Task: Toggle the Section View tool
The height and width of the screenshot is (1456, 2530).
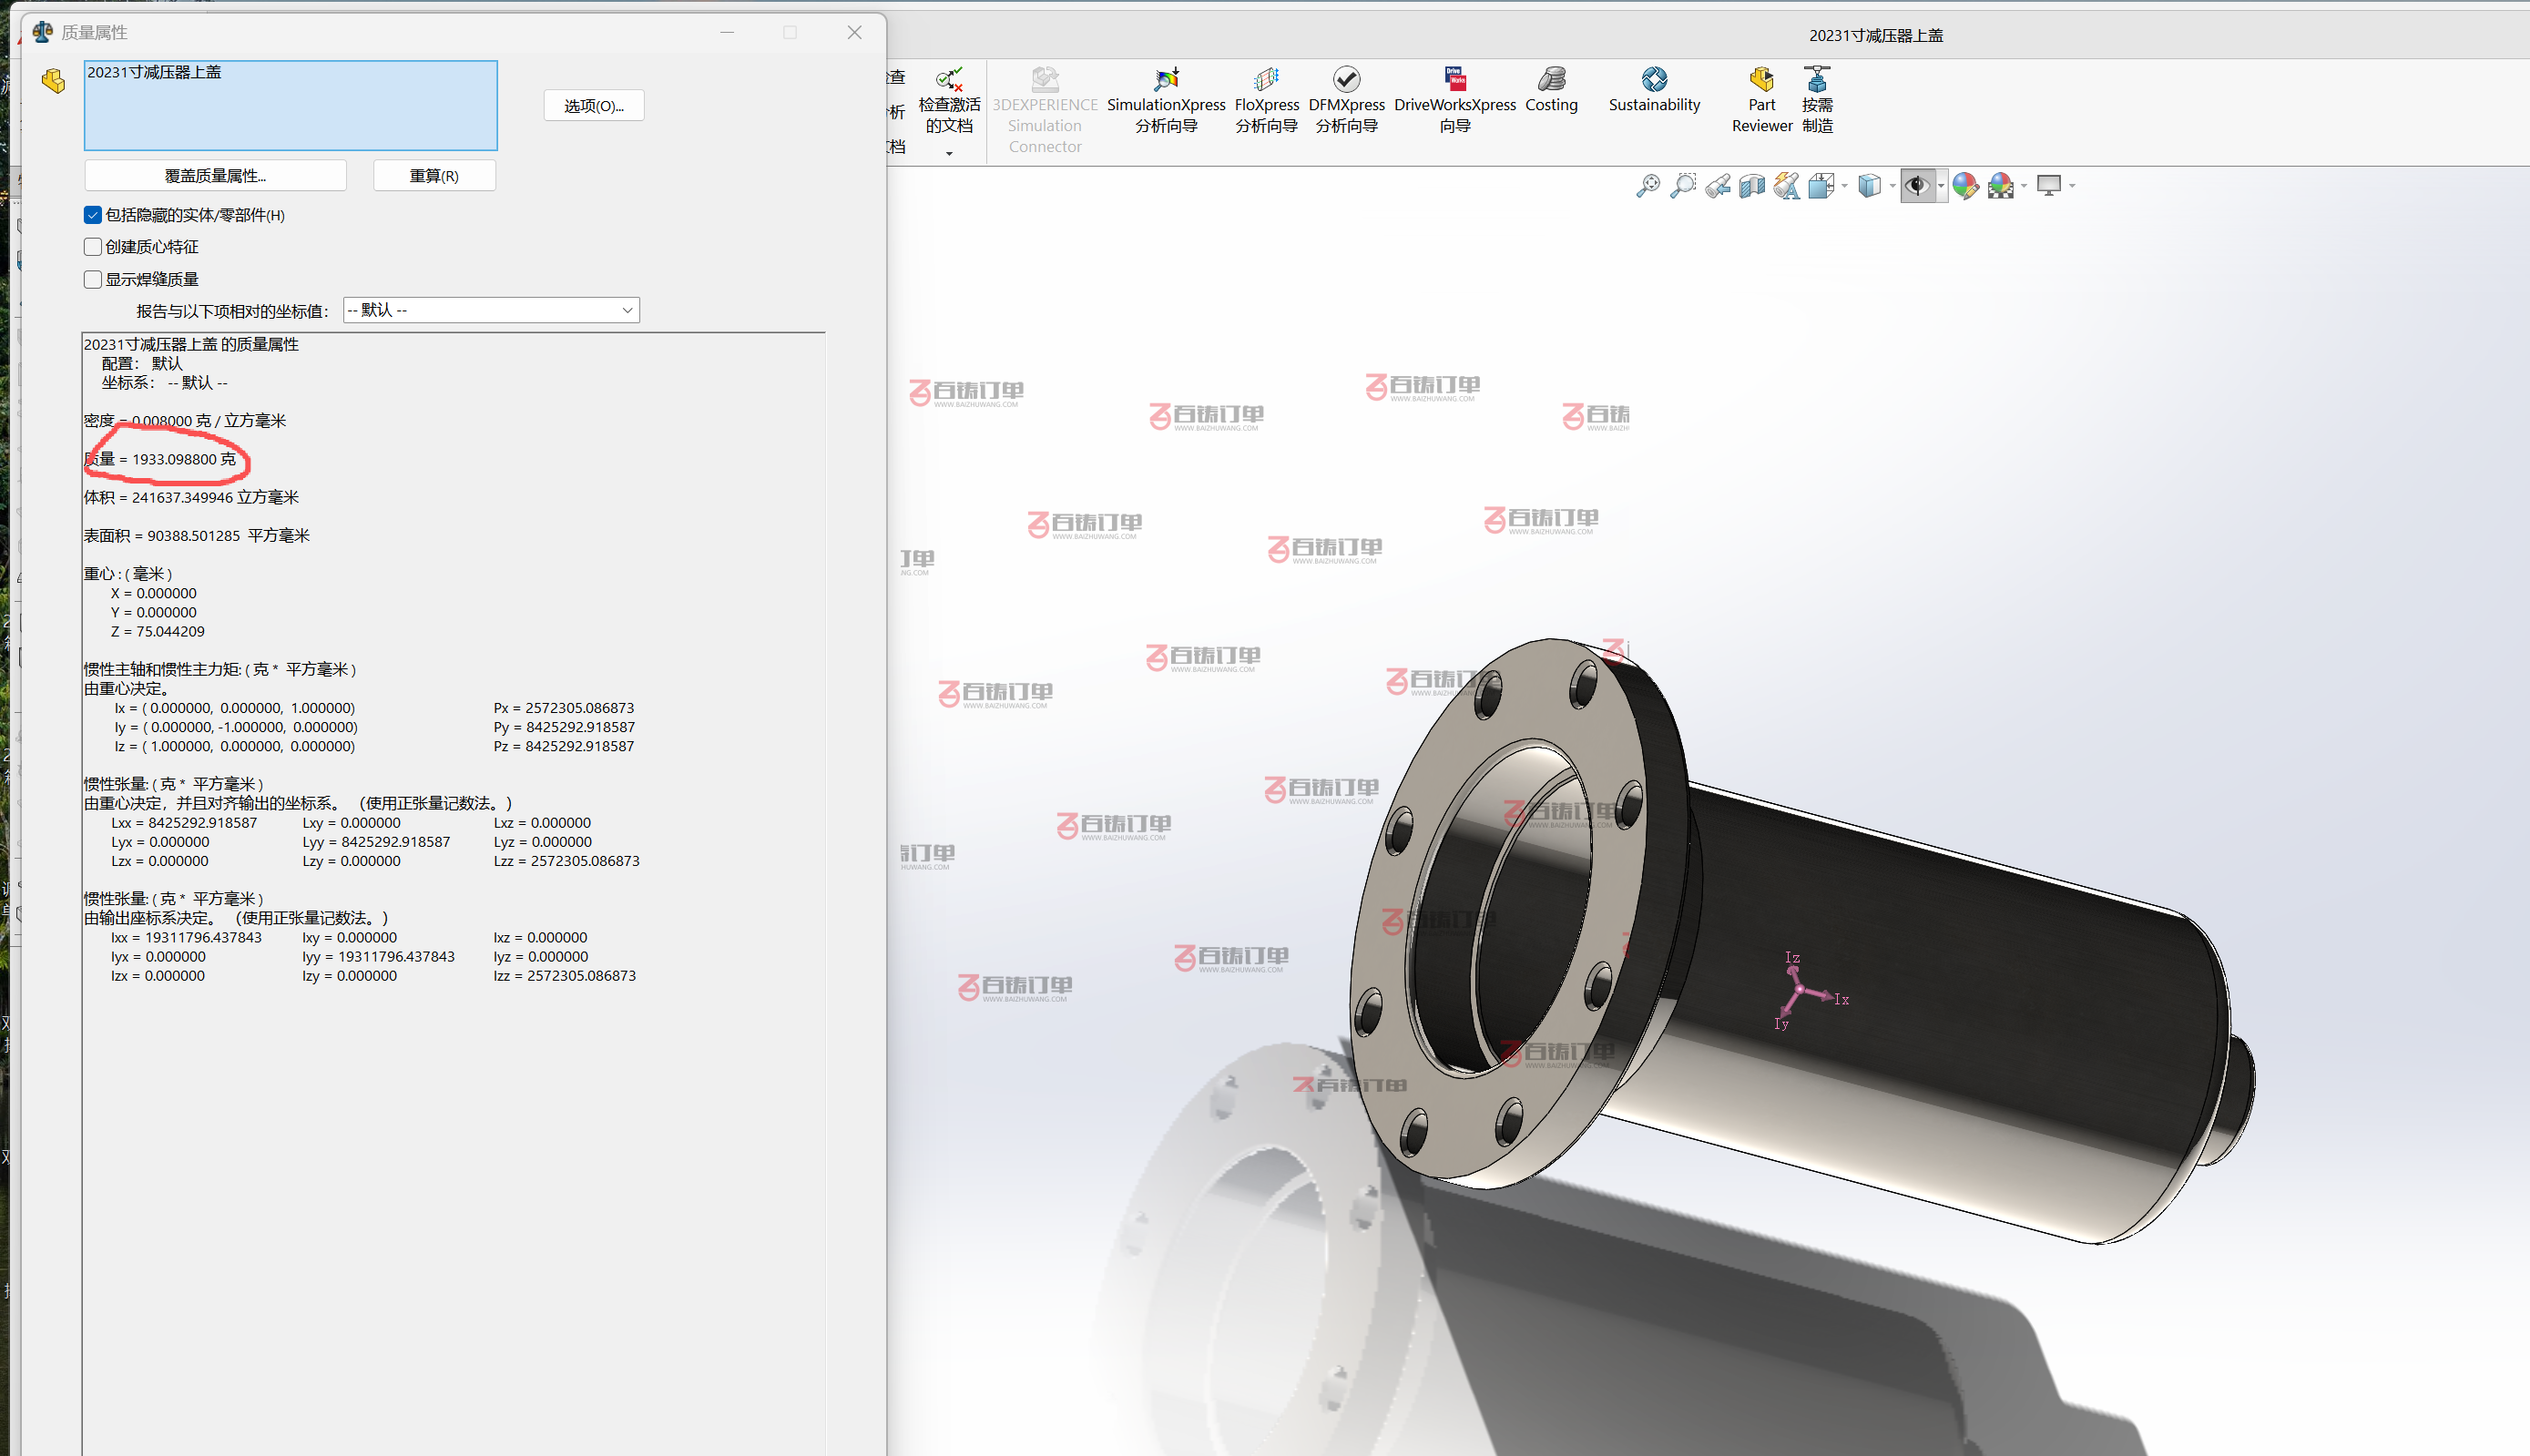Action: [1751, 185]
